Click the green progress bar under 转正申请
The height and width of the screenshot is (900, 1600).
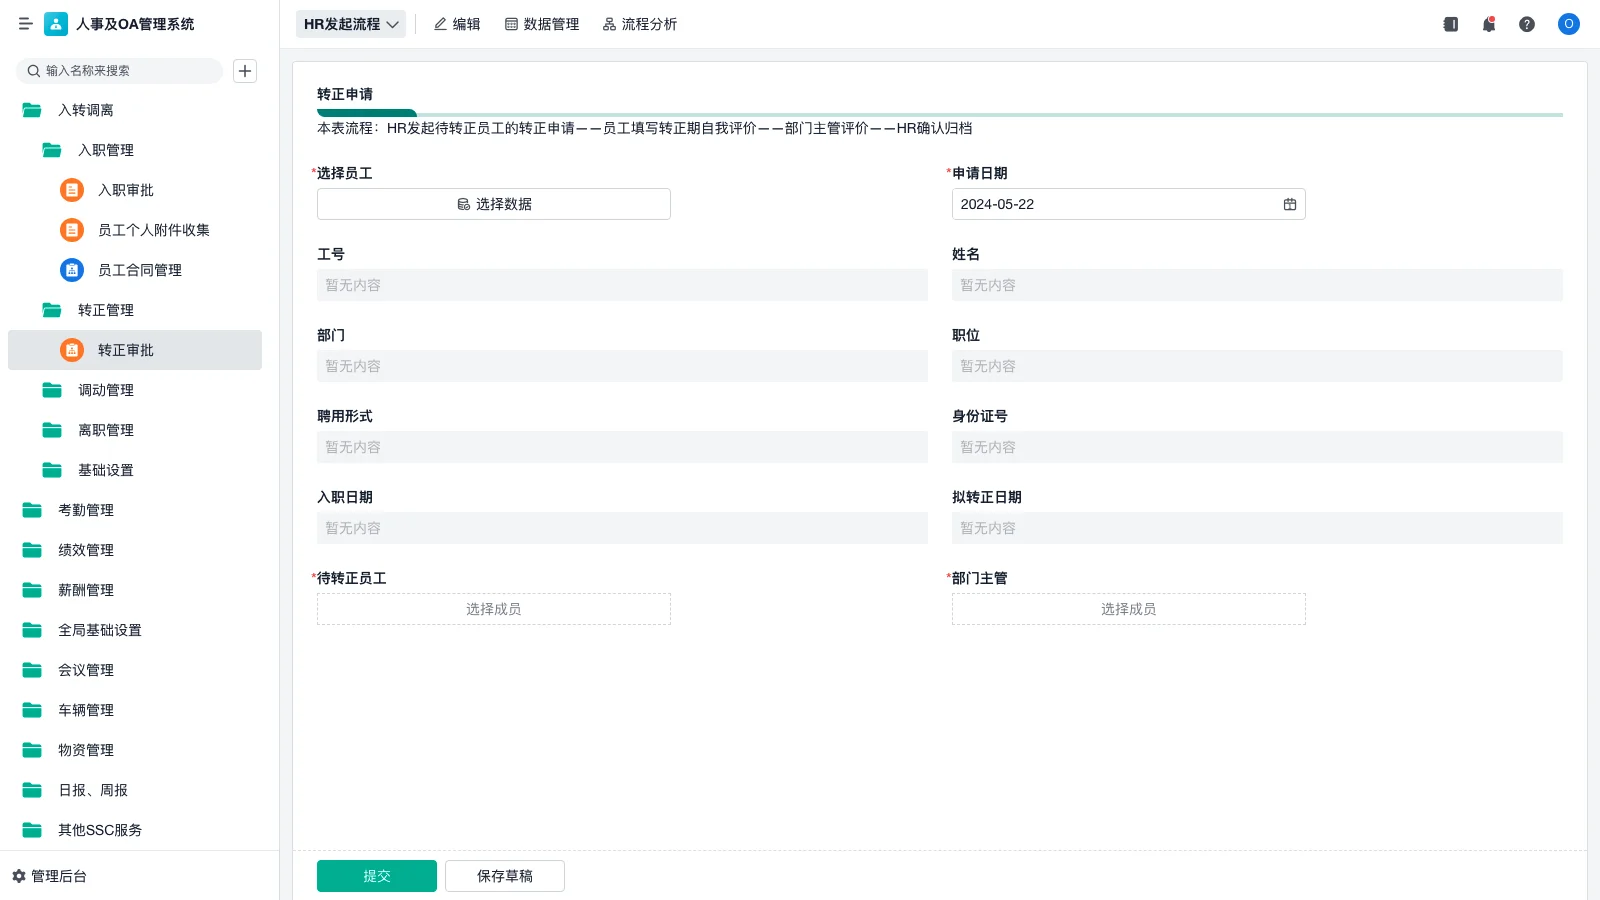click(367, 114)
